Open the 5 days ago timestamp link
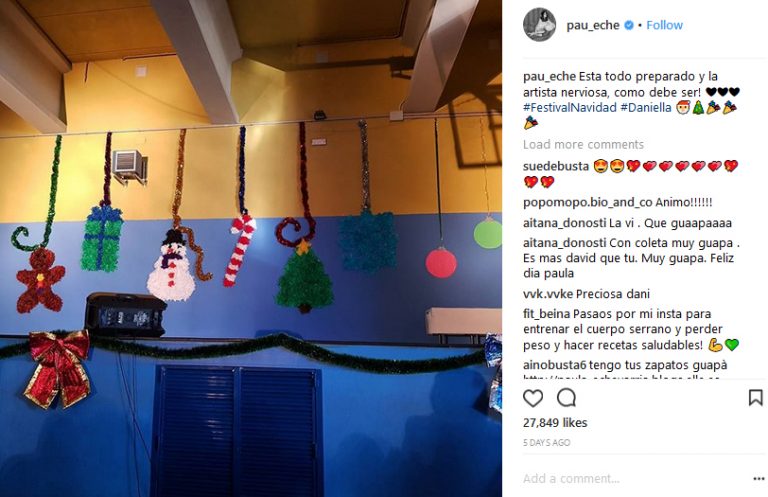Image resolution: width=768 pixels, height=497 pixels. pos(546,443)
